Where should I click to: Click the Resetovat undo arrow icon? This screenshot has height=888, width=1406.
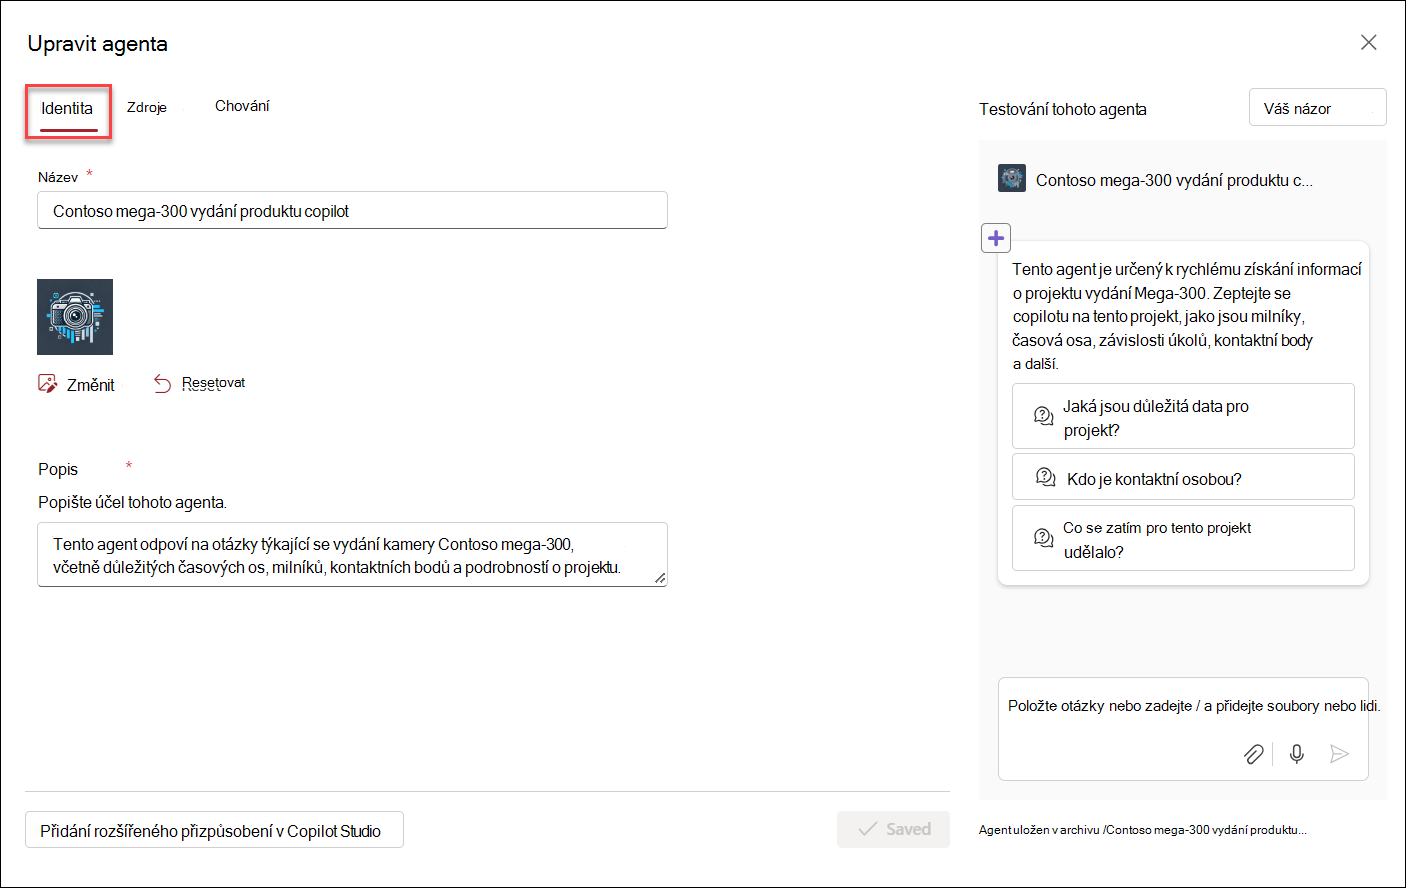[162, 384]
